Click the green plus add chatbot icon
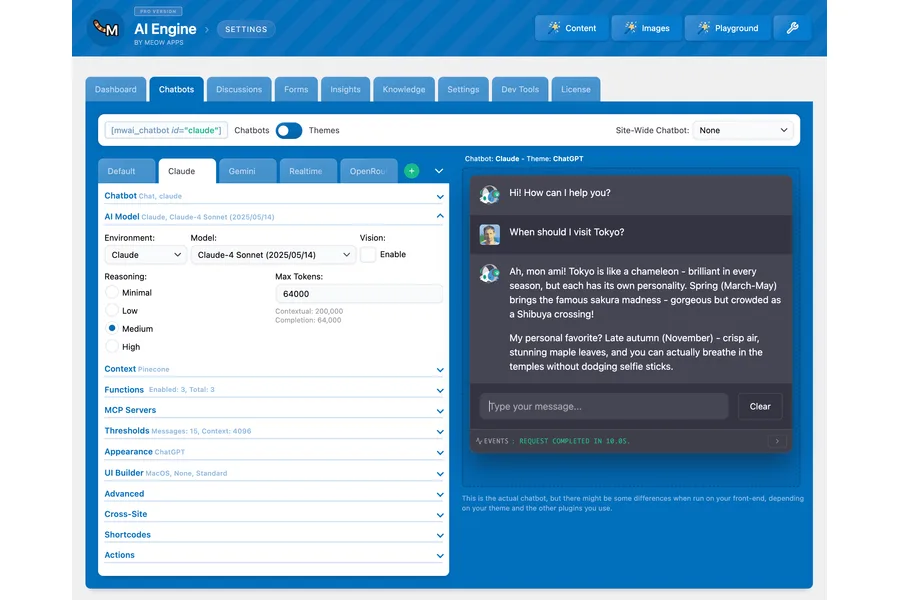 412,171
